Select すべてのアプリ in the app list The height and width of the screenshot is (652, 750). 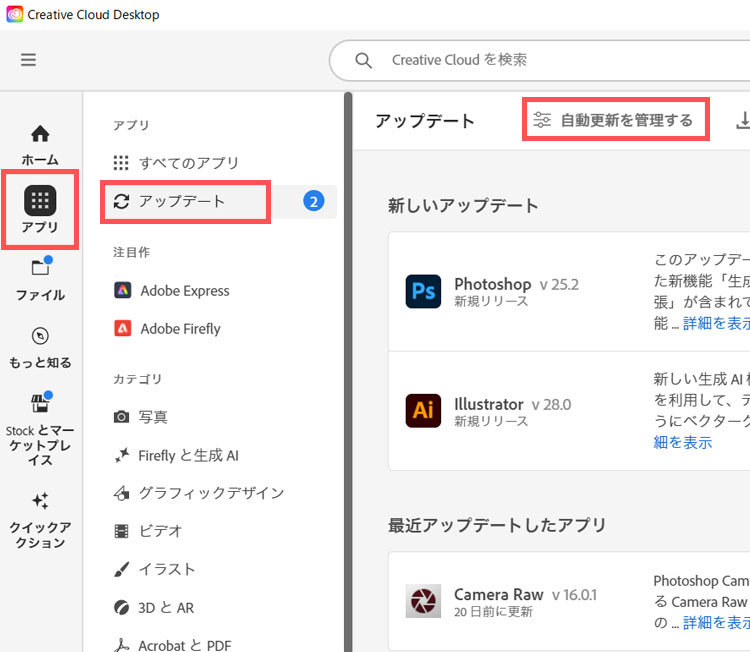176,163
